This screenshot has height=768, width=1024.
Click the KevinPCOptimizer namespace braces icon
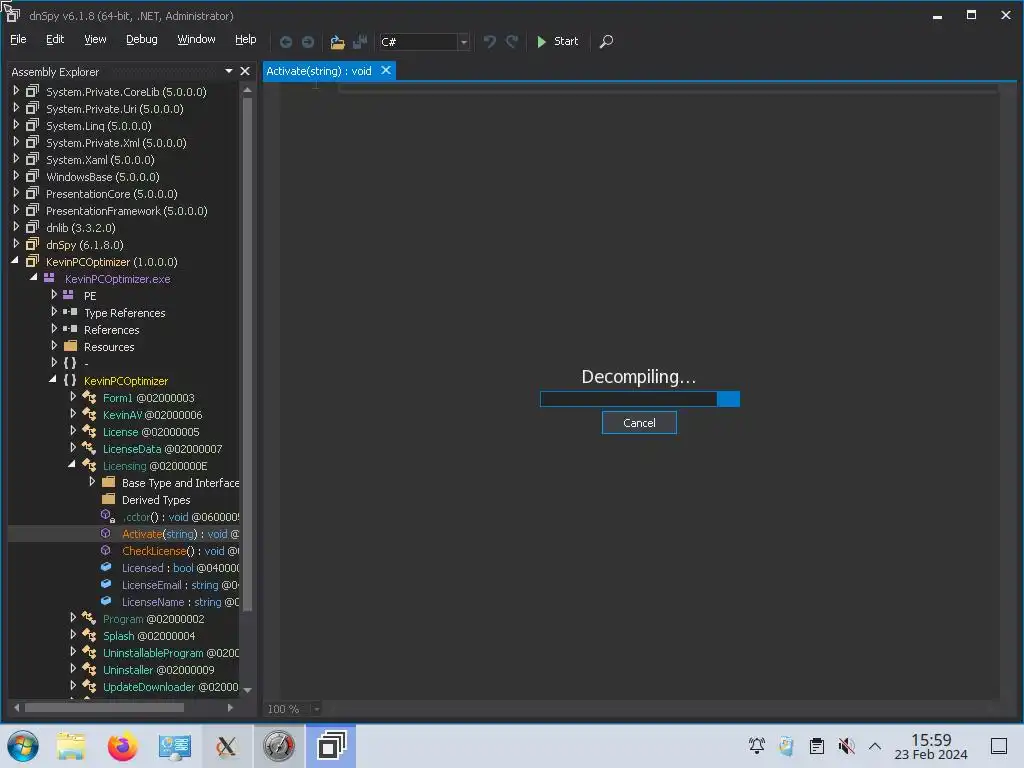(x=70, y=380)
